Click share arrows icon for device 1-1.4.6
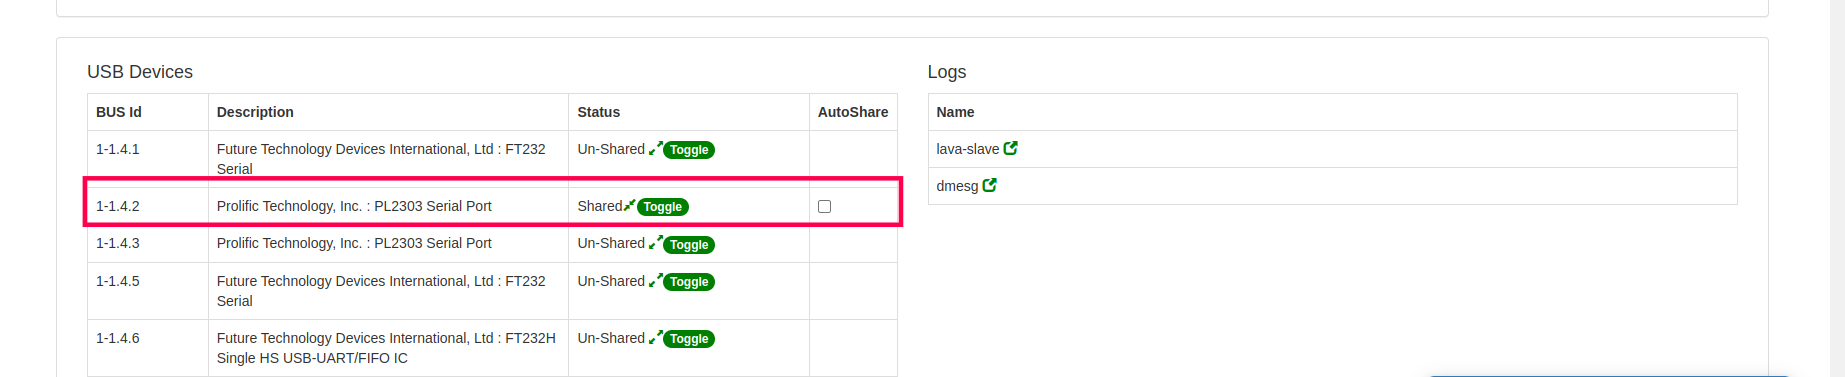The width and height of the screenshot is (1845, 377). tap(655, 338)
